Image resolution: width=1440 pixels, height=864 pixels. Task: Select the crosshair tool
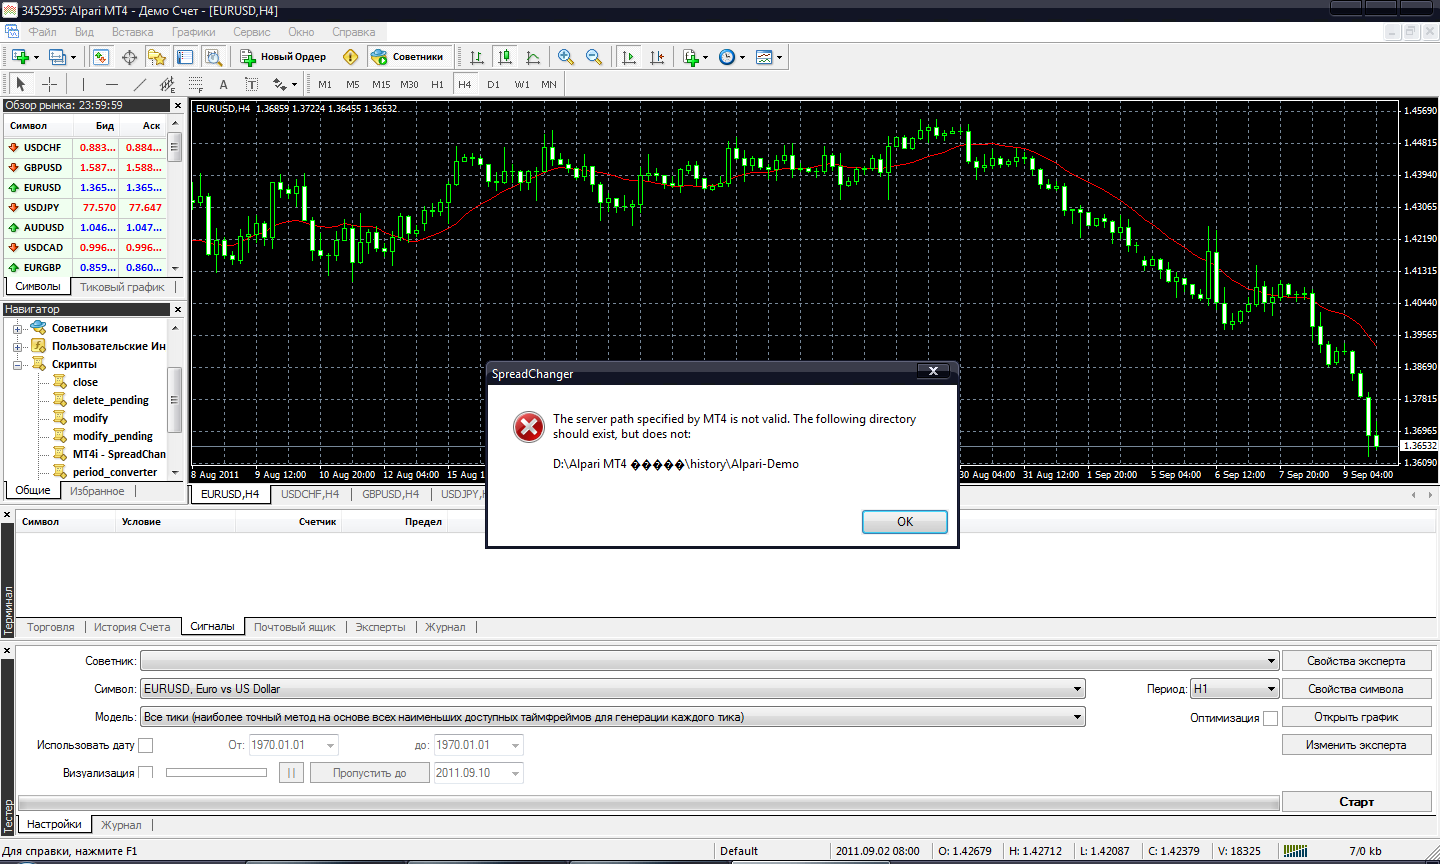click(49, 84)
